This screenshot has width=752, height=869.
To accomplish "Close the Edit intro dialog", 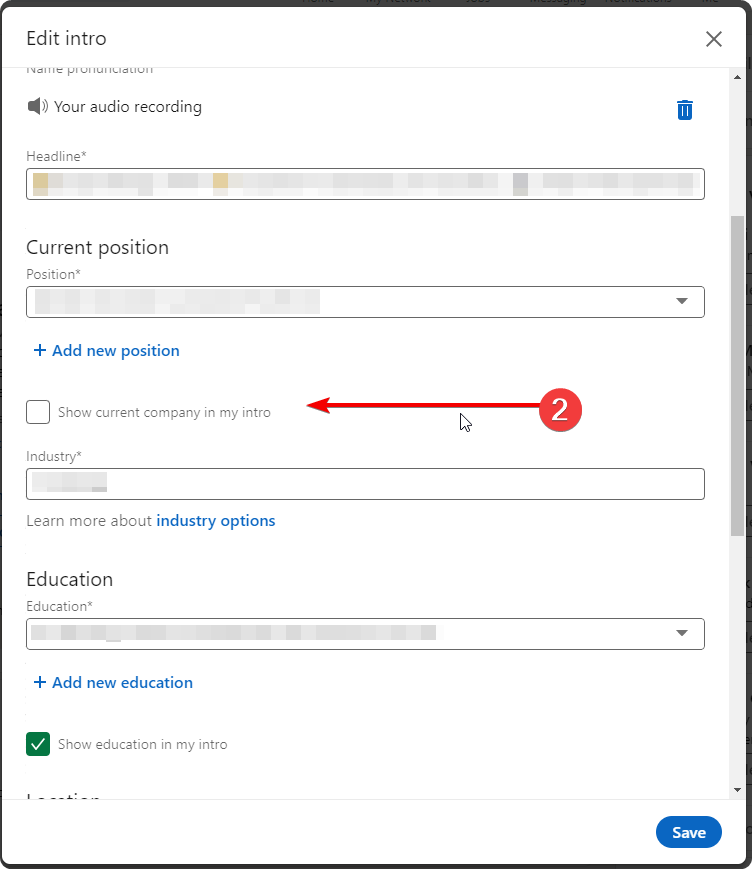I will point(713,39).
